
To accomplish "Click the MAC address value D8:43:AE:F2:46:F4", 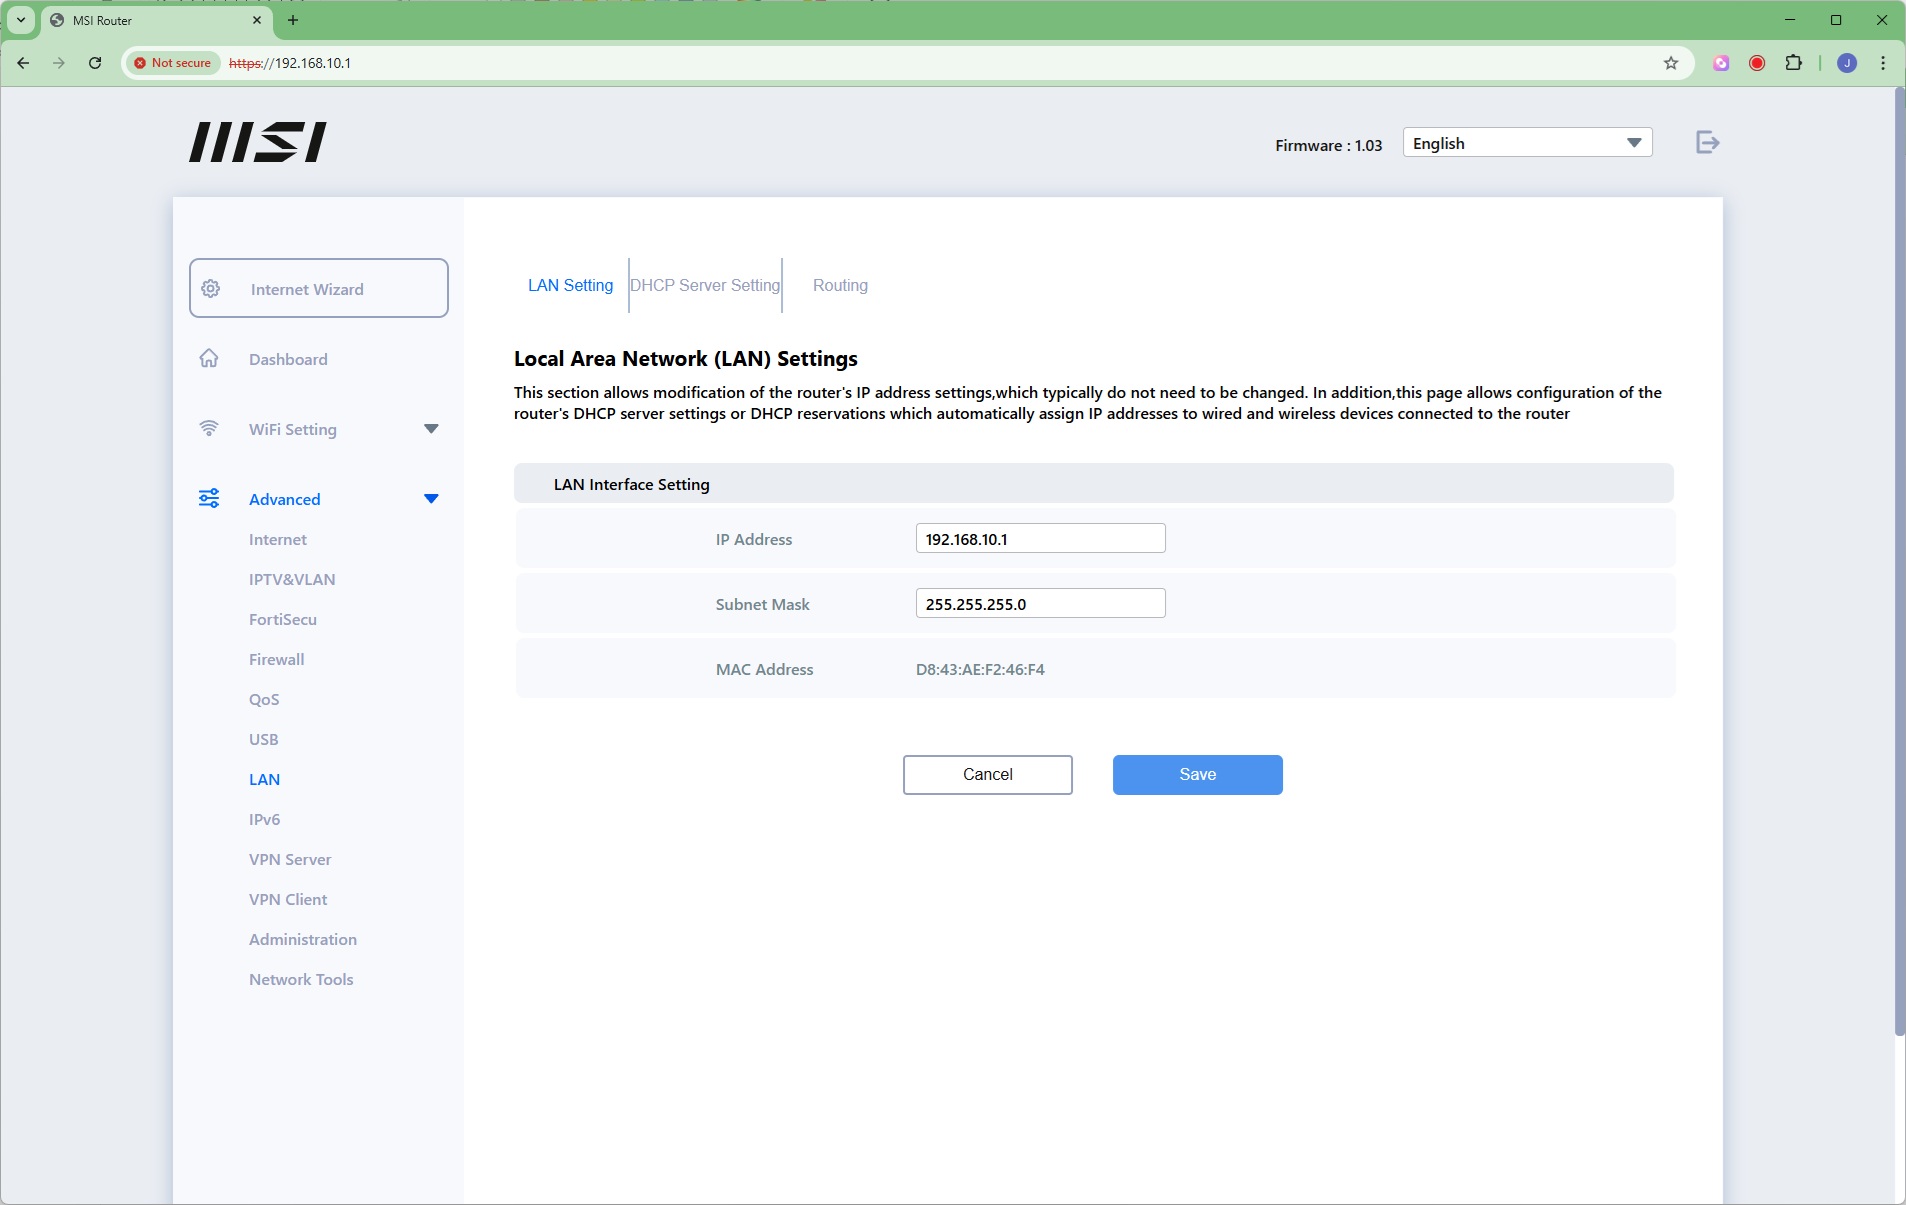I will [980, 669].
